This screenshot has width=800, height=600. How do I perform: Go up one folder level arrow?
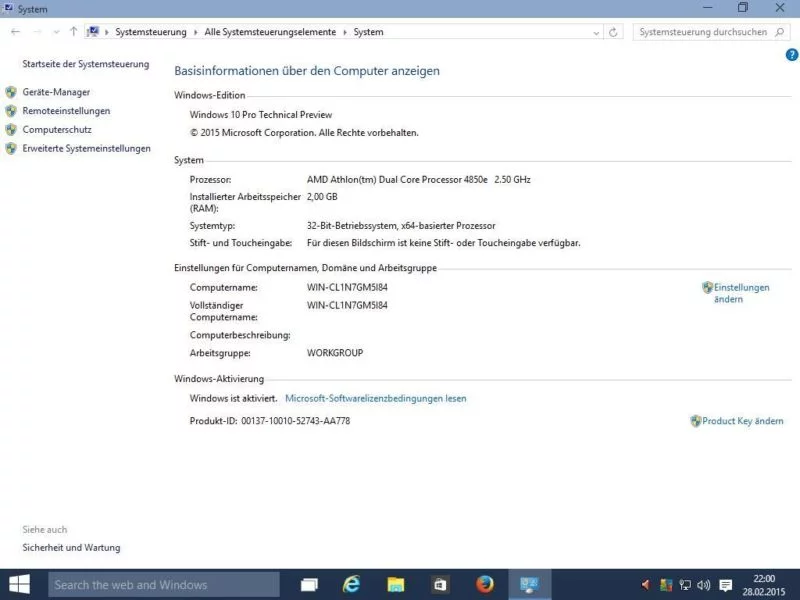(73, 32)
